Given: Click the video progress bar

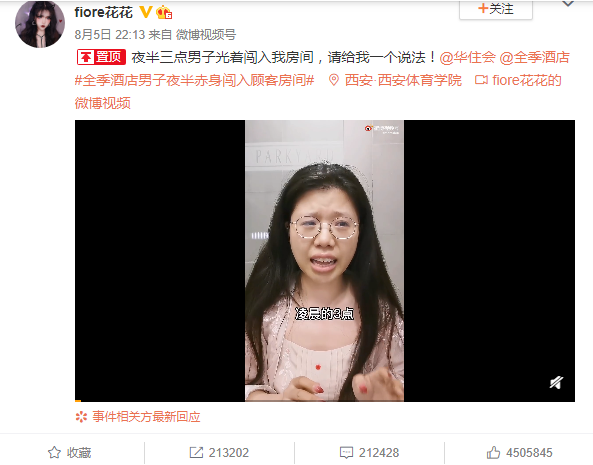Looking at the screenshot, I should (325, 400).
